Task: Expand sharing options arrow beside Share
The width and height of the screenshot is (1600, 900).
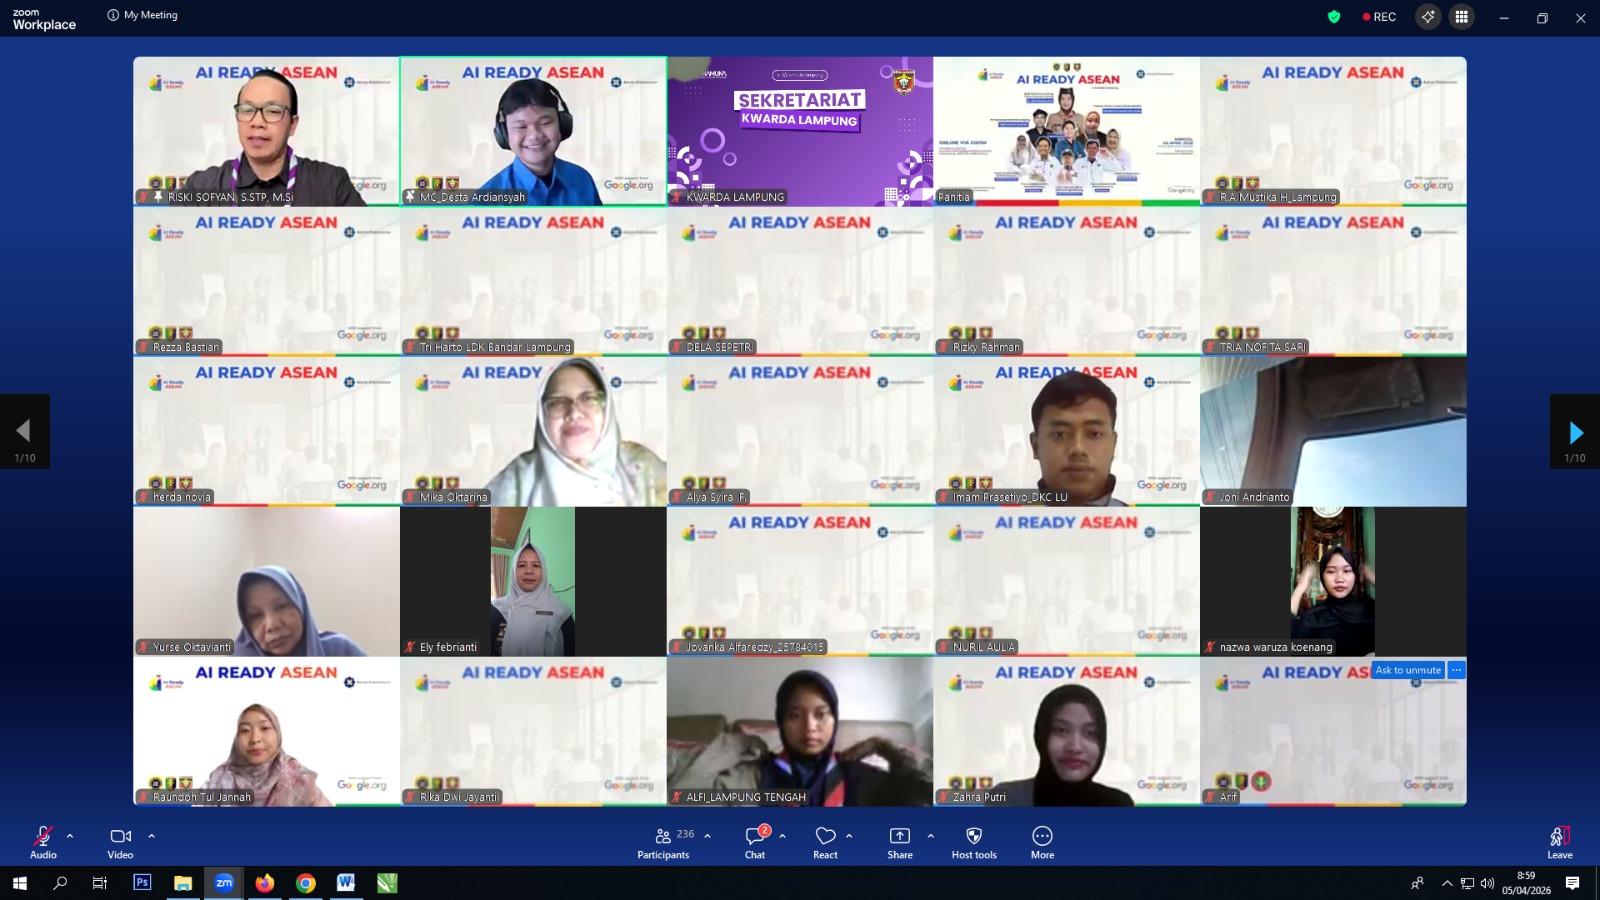Action: pyautogui.click(x=931, y=836)
